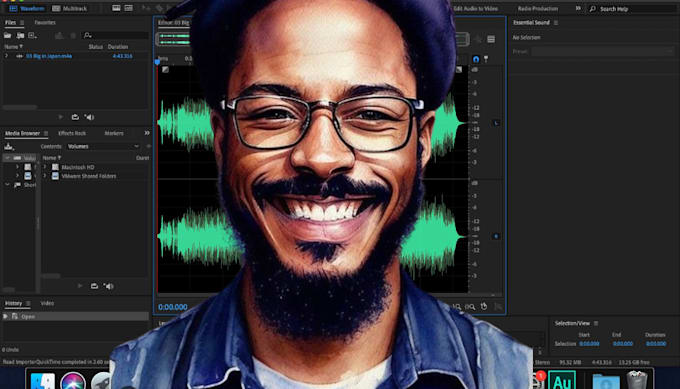Image resolution: width=680 pixels, height=389 pixels.
Task: Open Finder from the Dock
Action: (42, 381)
